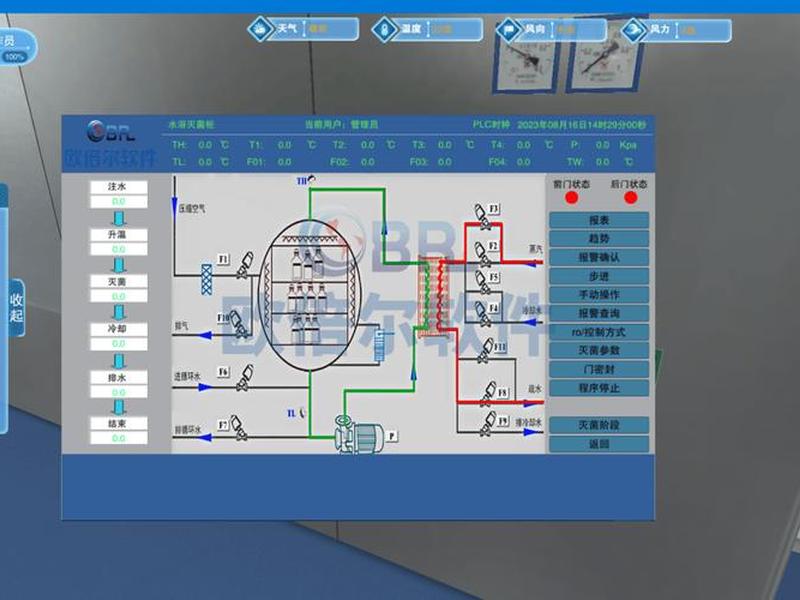Click the 冷却 cooling step
Image resolution: width=800 pixels, height=600 pixels.
118,329
